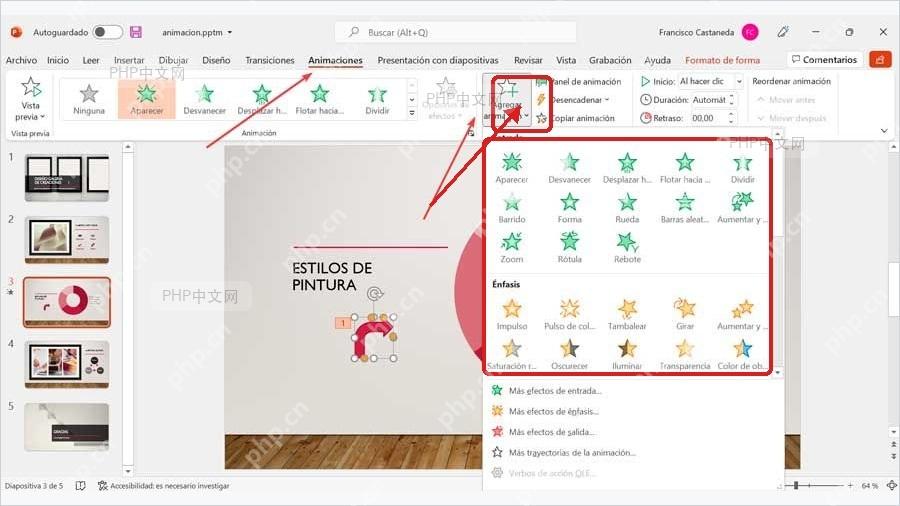Apply the Forma entrance effect
The image size is (900, 506).
coord(569,208)
